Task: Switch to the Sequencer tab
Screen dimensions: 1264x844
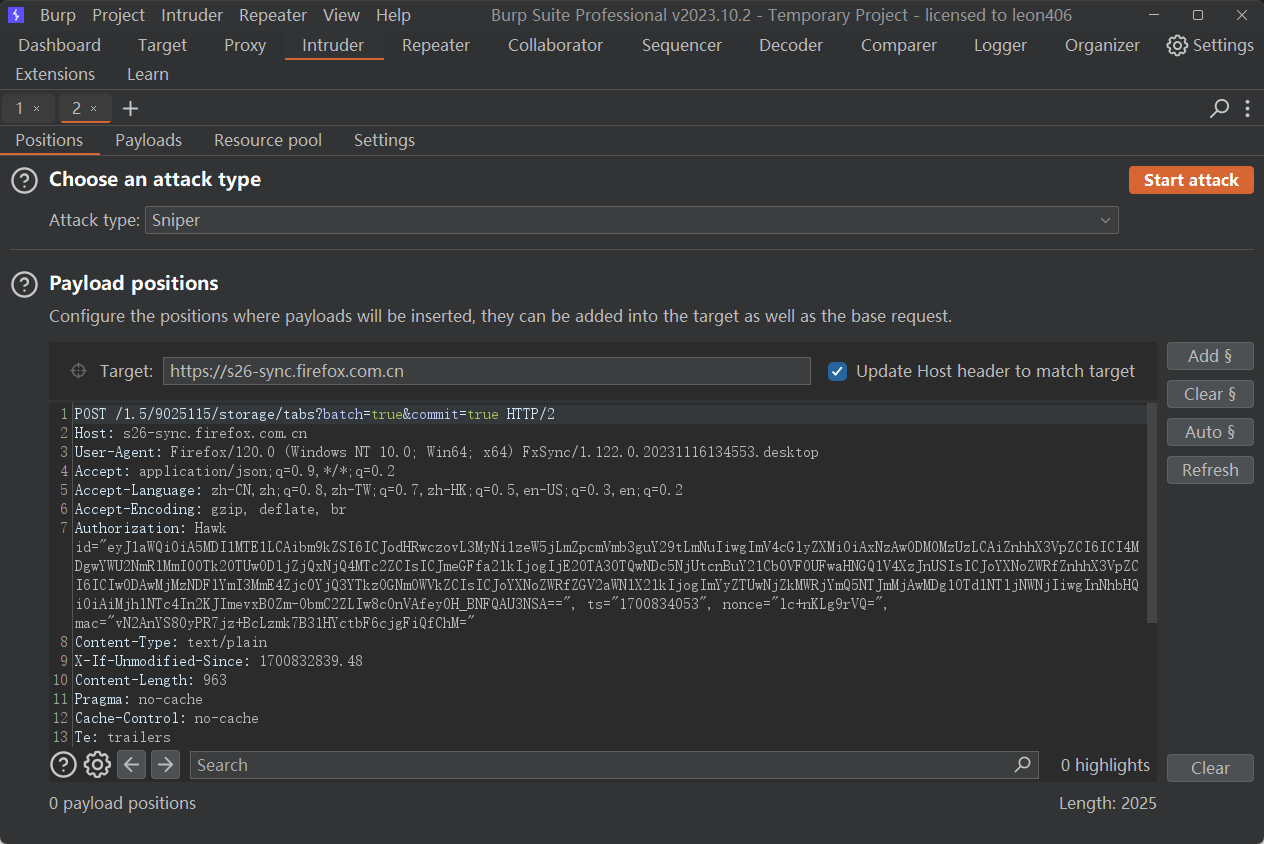Action: pyautogui.click(x=681, y=45)
